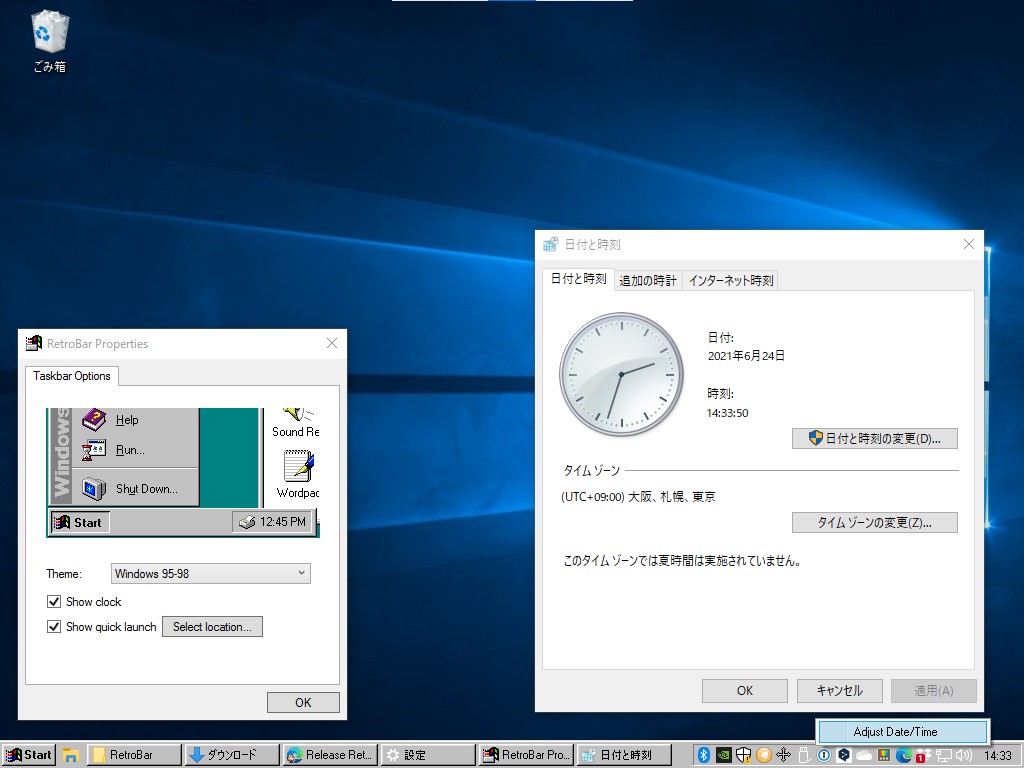Uncheck the Show clock checkbox
This screenshot has width=1024, height=768.
pos(54,601)
